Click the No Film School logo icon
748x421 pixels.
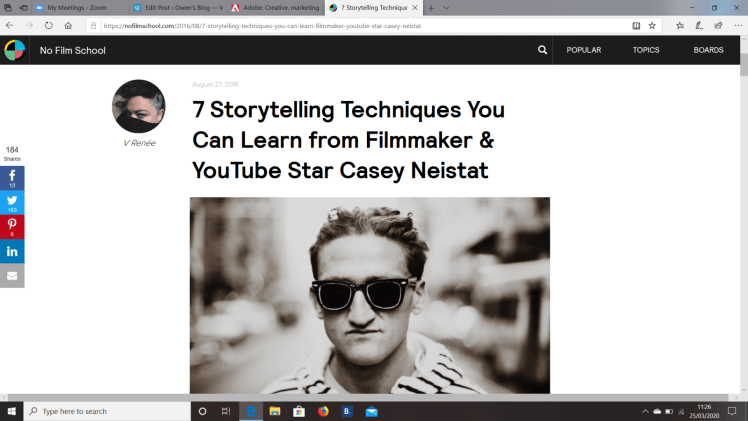click(x=15, y=50)
